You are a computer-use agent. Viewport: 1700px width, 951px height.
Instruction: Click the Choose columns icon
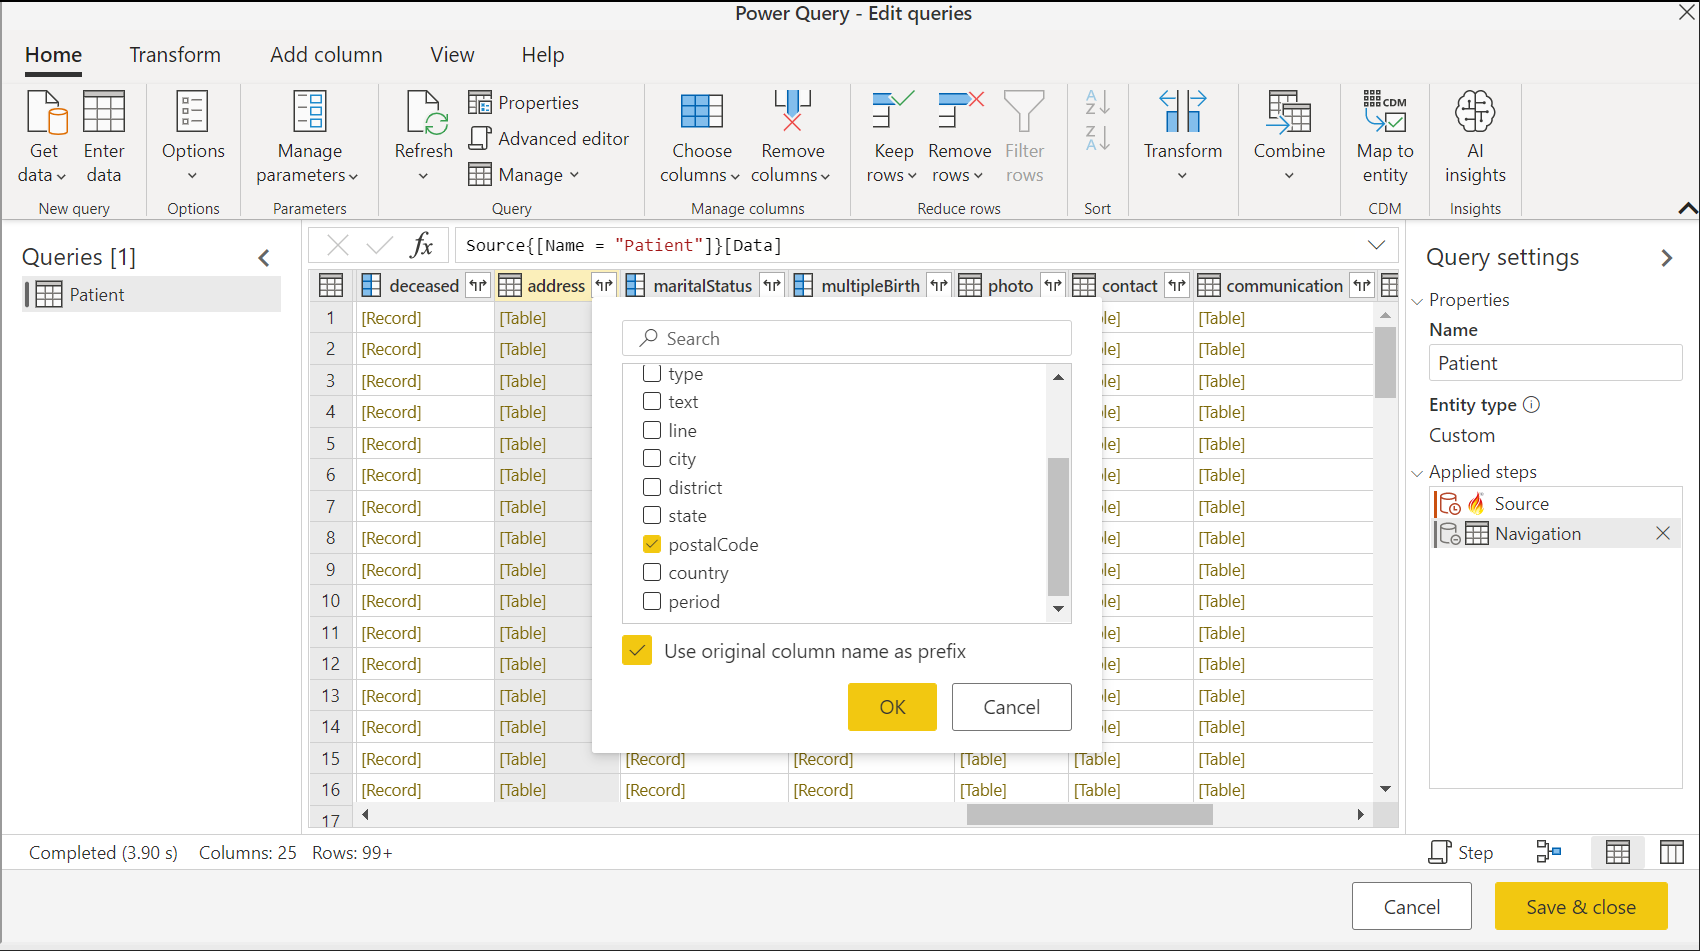[x=701, y=112]
